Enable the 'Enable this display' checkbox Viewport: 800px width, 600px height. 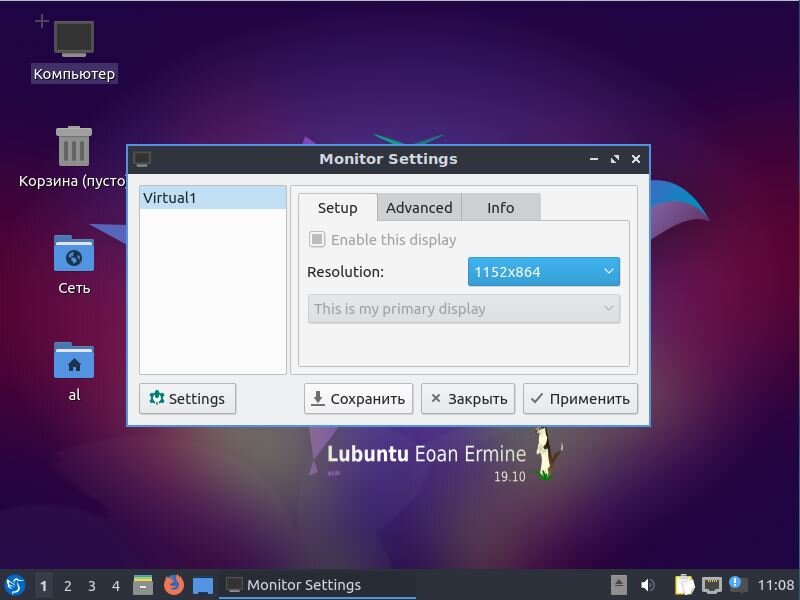click(315, 239)
